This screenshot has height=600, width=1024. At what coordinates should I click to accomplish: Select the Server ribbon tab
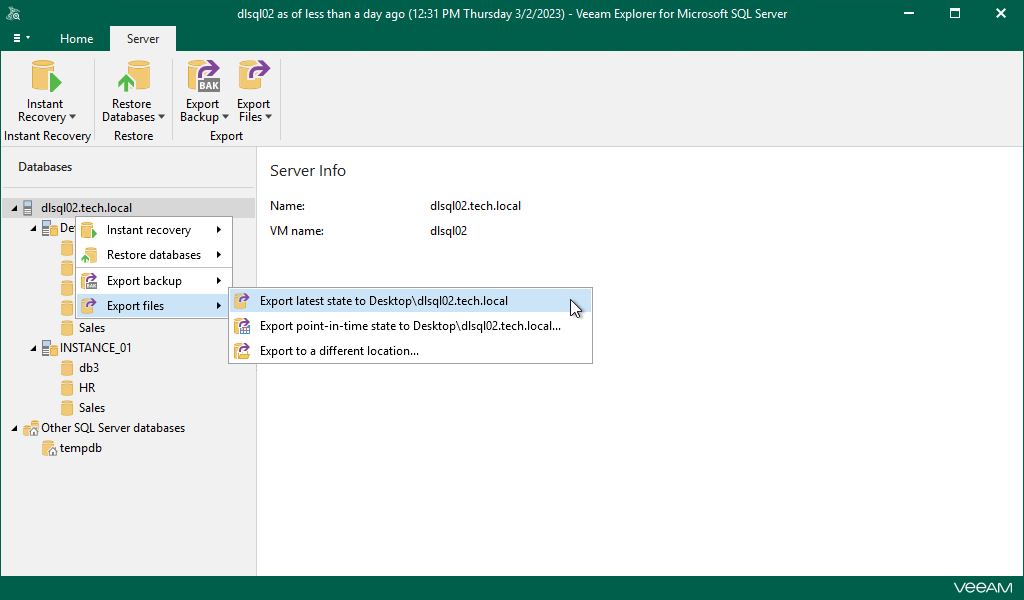point(143,39)
